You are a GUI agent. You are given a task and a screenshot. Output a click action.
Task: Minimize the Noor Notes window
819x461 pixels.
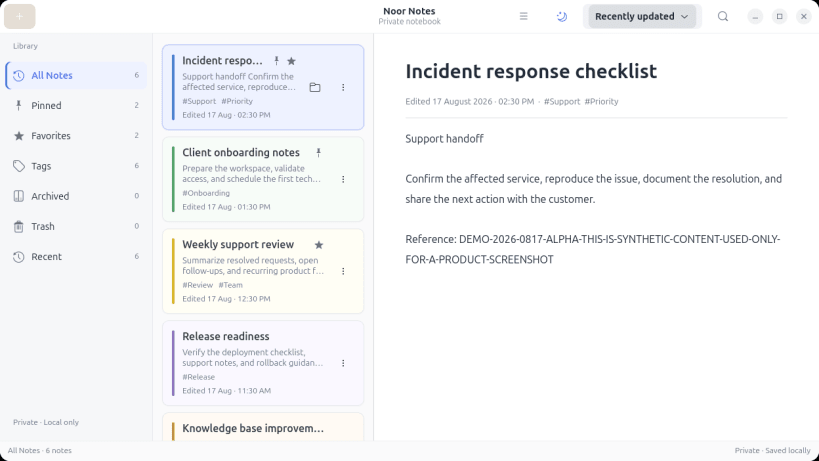click(755, 17)
